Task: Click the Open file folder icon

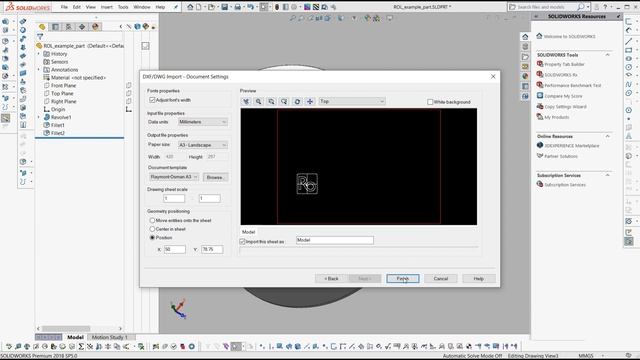Action: pyautogui.click(x=211, y=7)
